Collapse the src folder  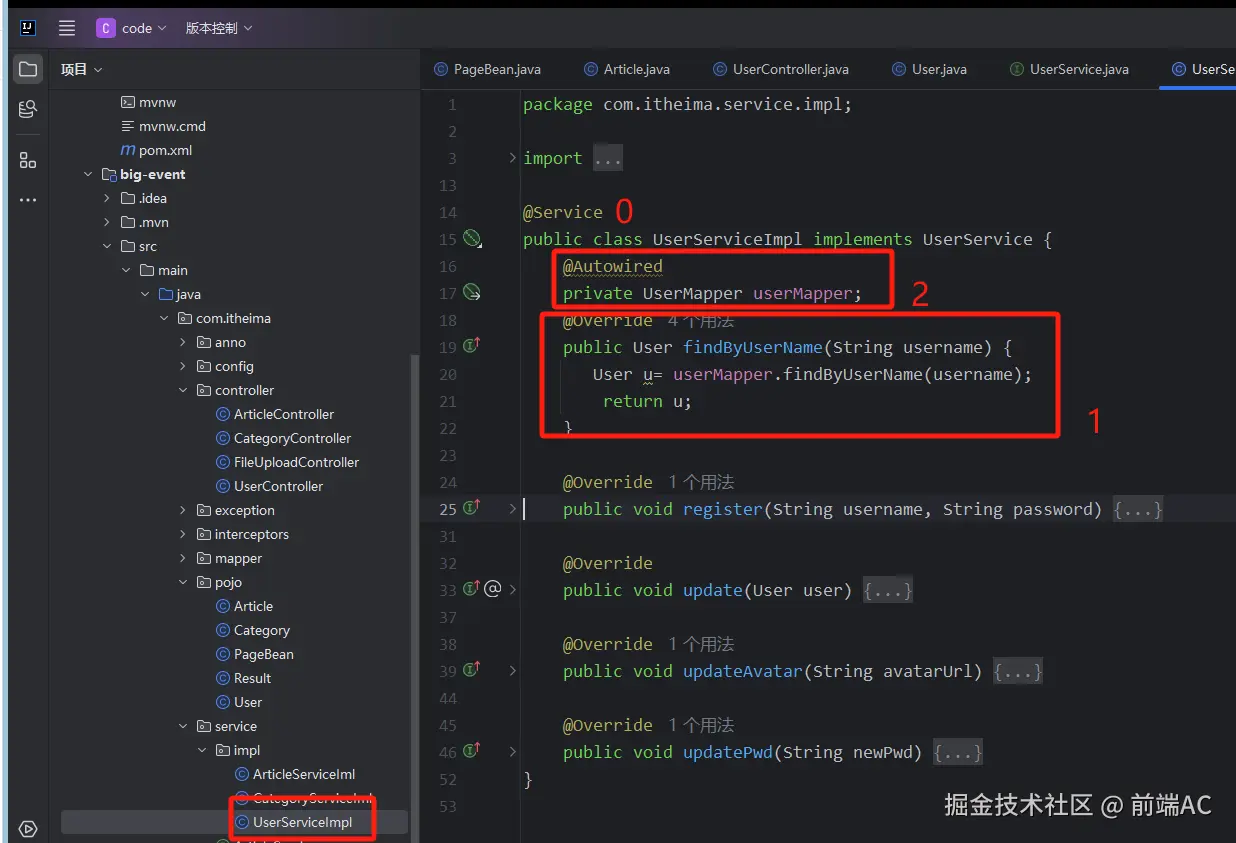(x=107, y=246)
